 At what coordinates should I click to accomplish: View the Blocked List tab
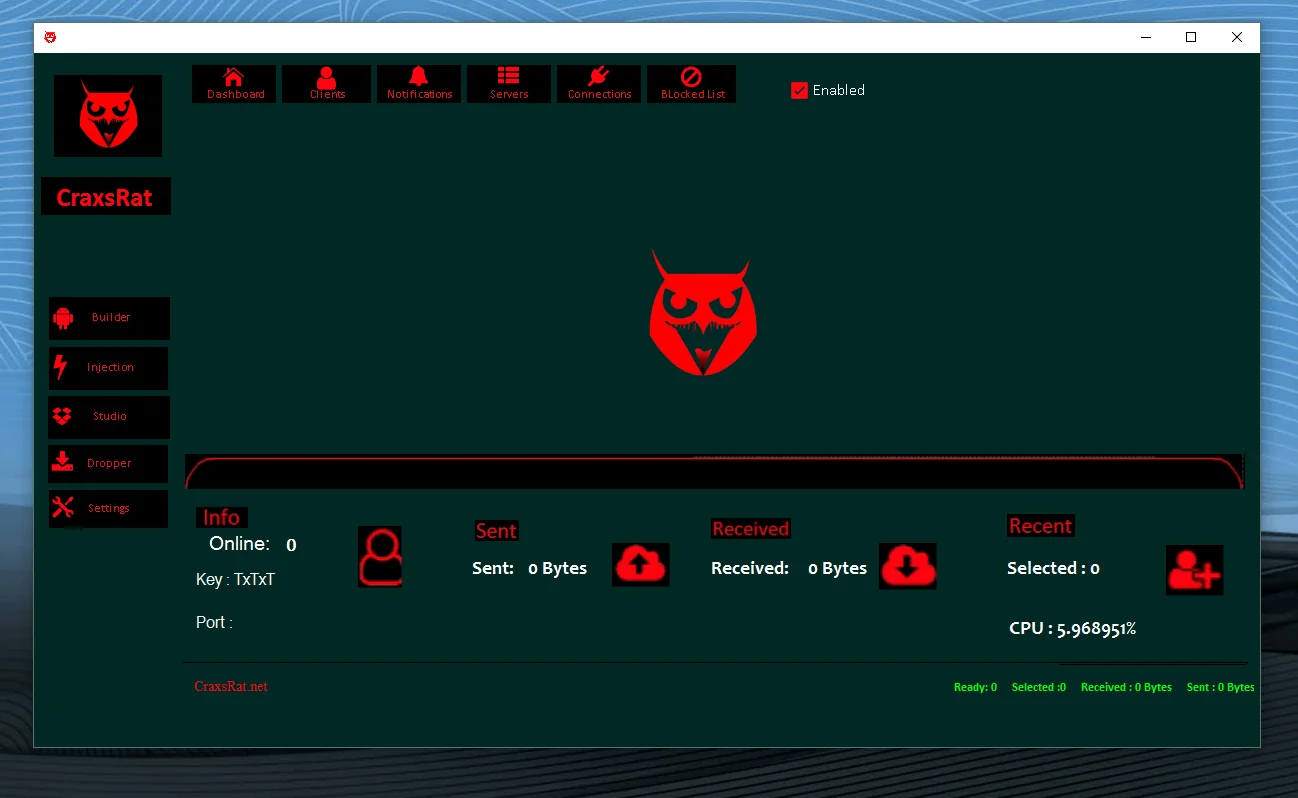(691, 84)
